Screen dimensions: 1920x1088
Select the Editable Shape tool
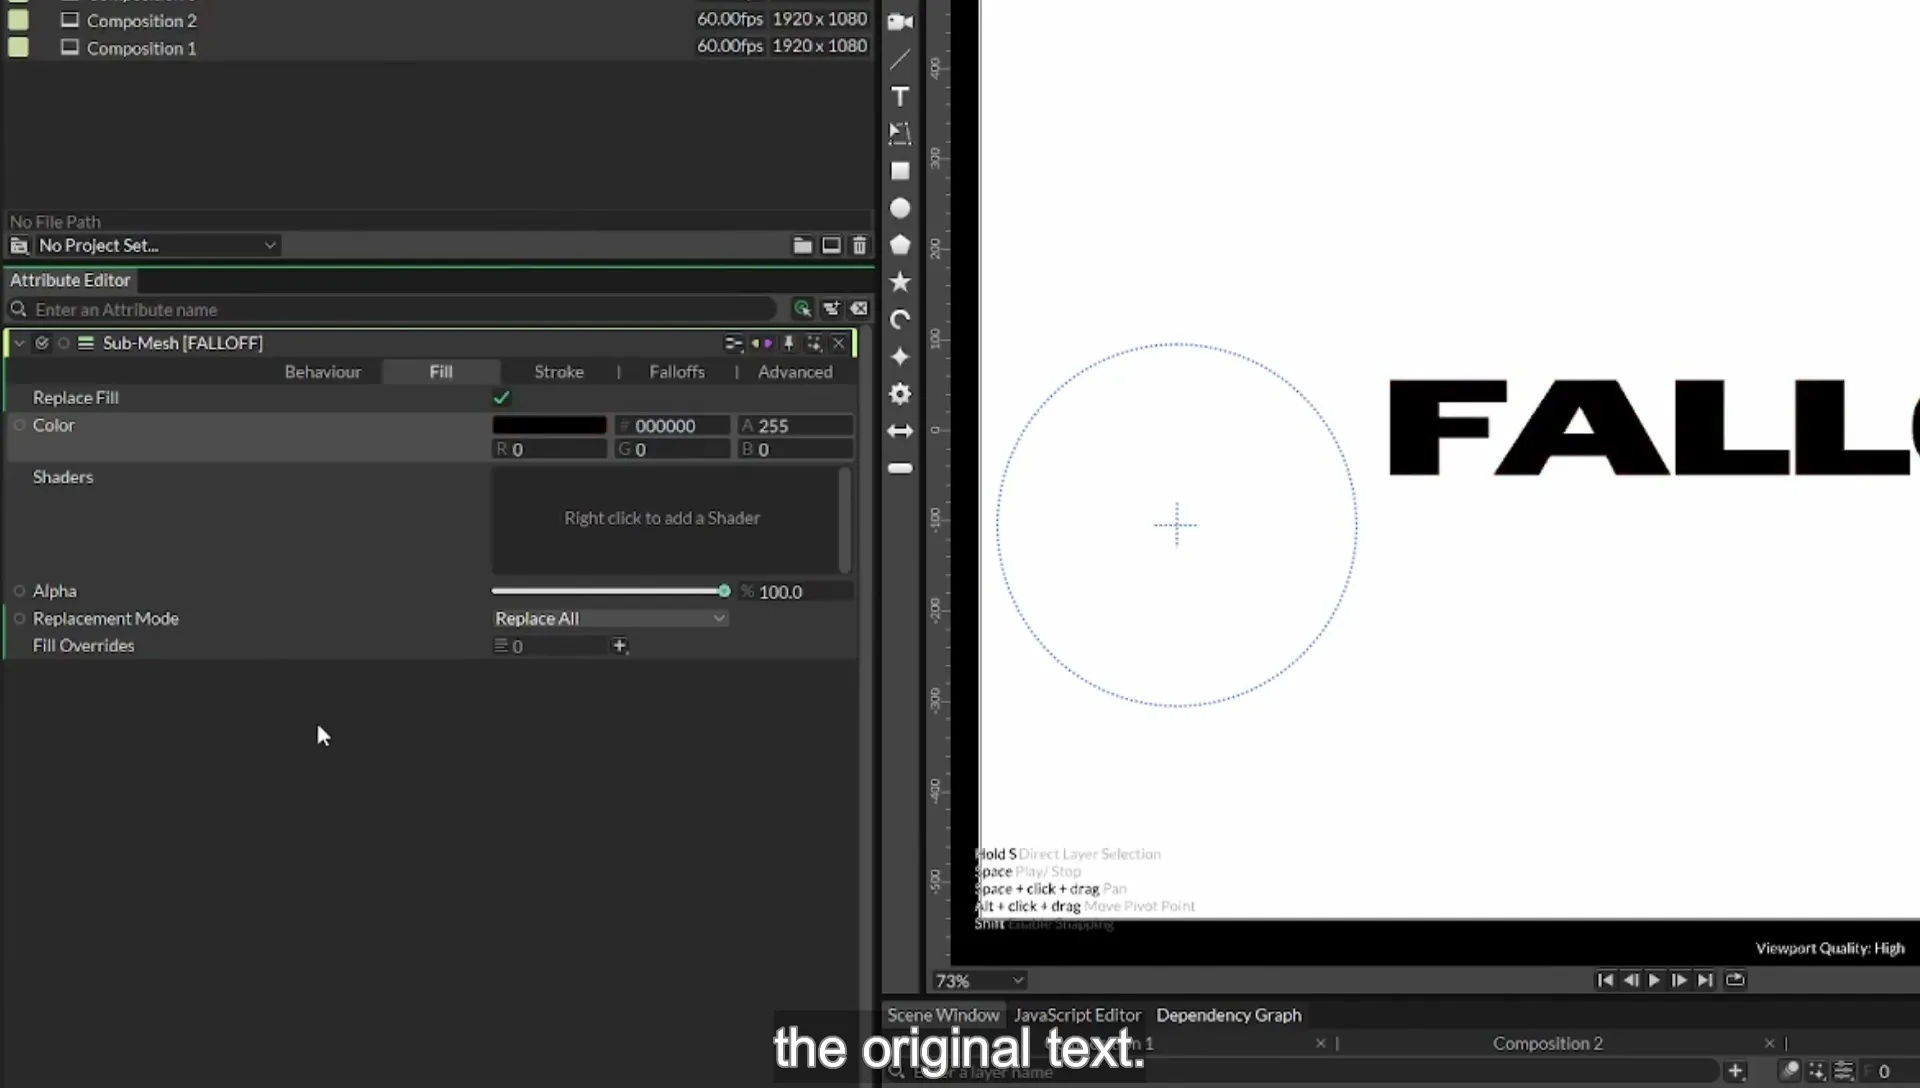900,133
